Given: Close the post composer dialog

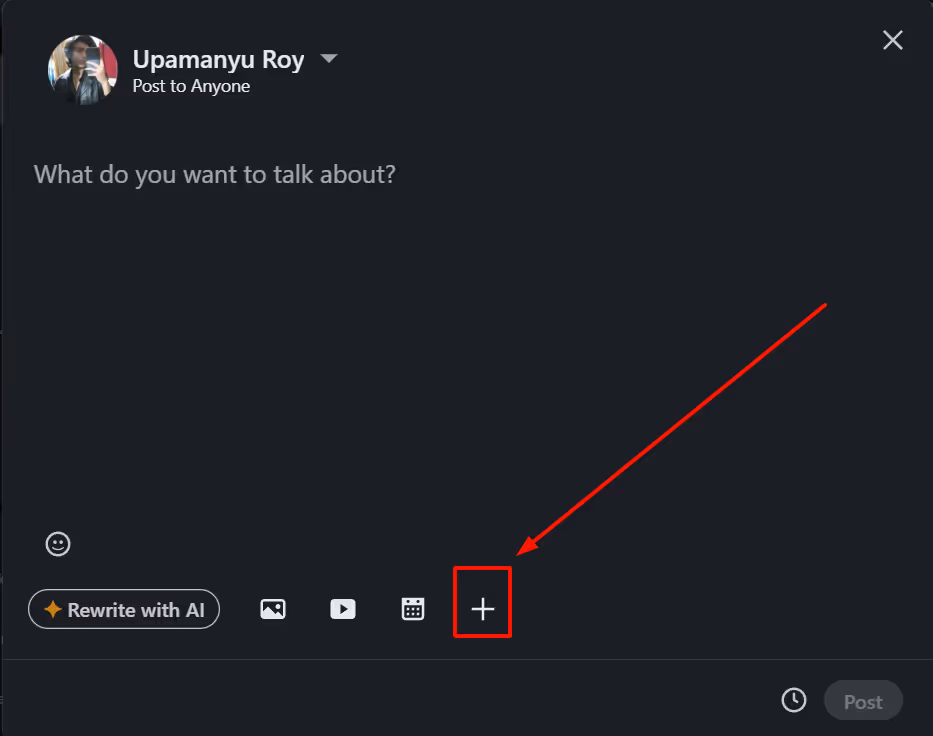Looking at the screenshot, I should coord(892,40).
